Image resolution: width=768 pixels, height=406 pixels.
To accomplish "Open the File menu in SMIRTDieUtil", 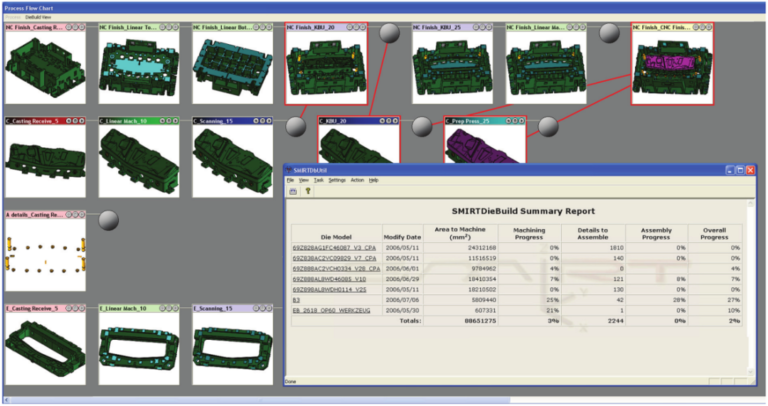I will (290, 180).
